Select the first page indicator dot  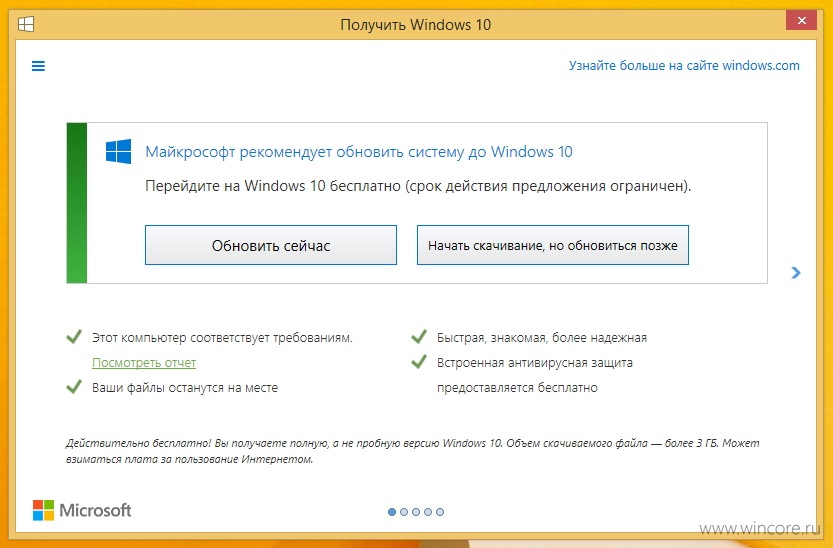392,512
